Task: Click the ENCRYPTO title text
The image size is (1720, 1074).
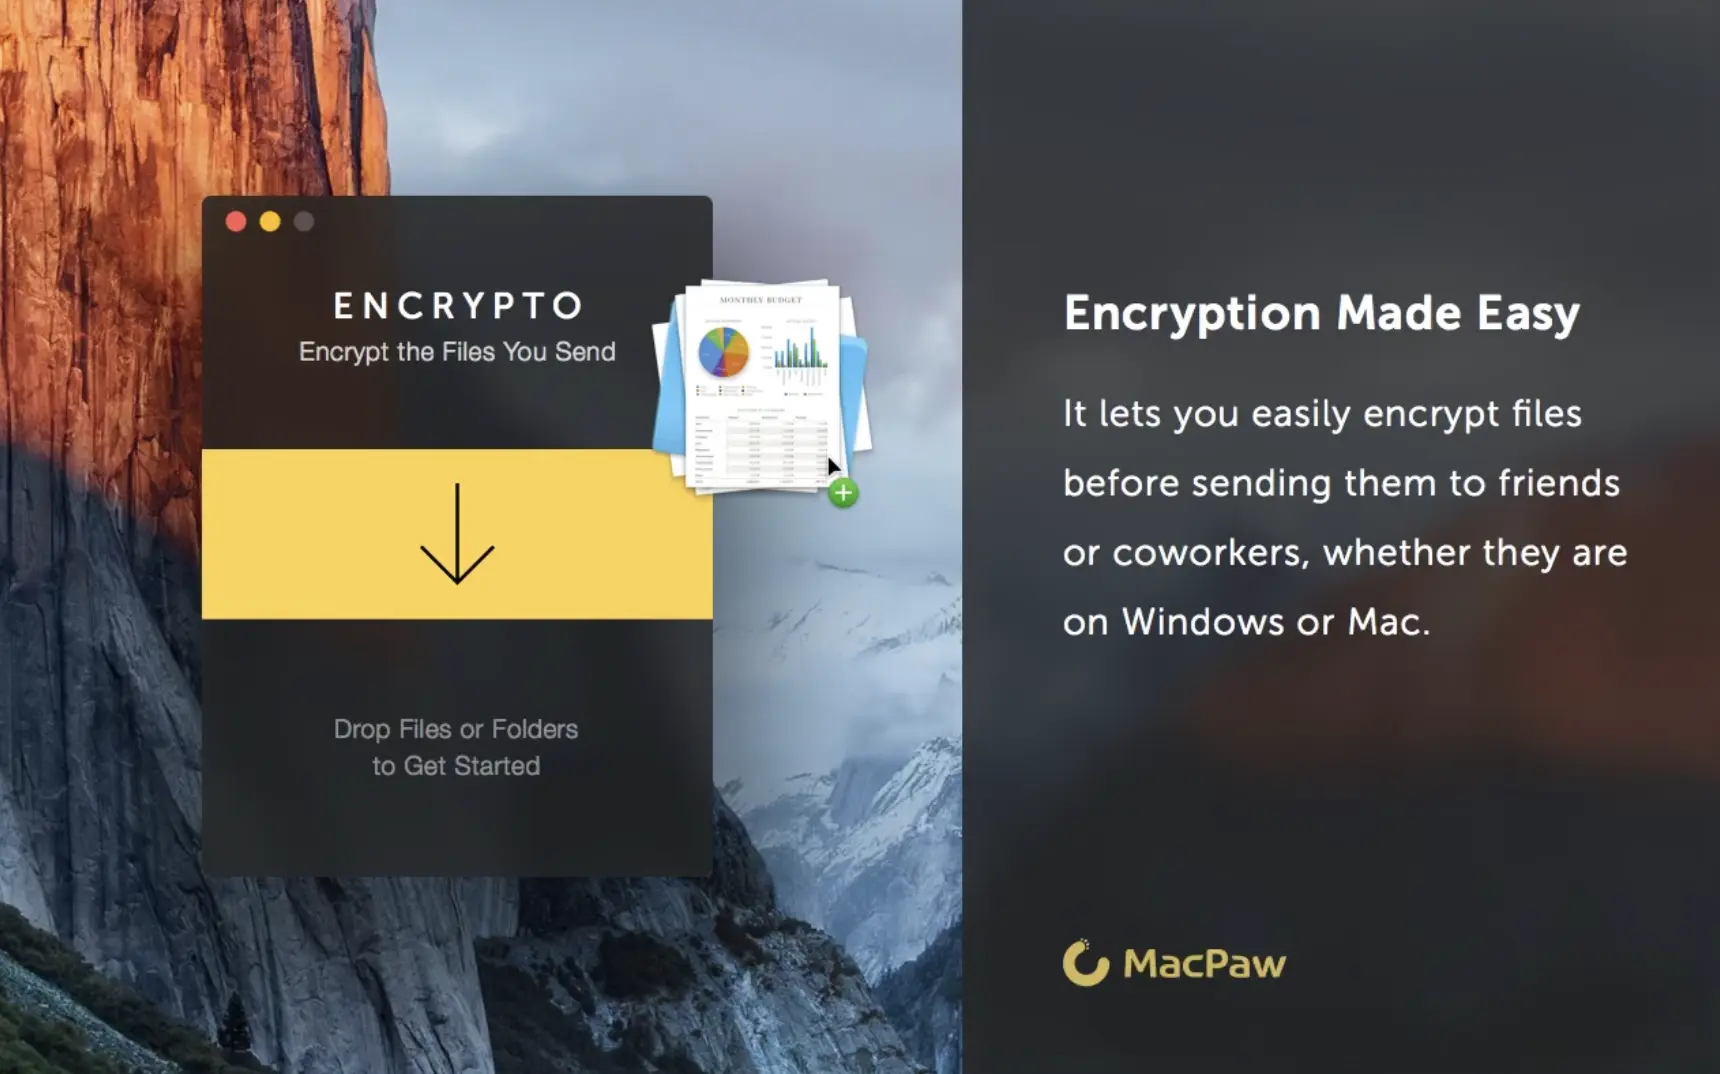Action: coord(458,306)
